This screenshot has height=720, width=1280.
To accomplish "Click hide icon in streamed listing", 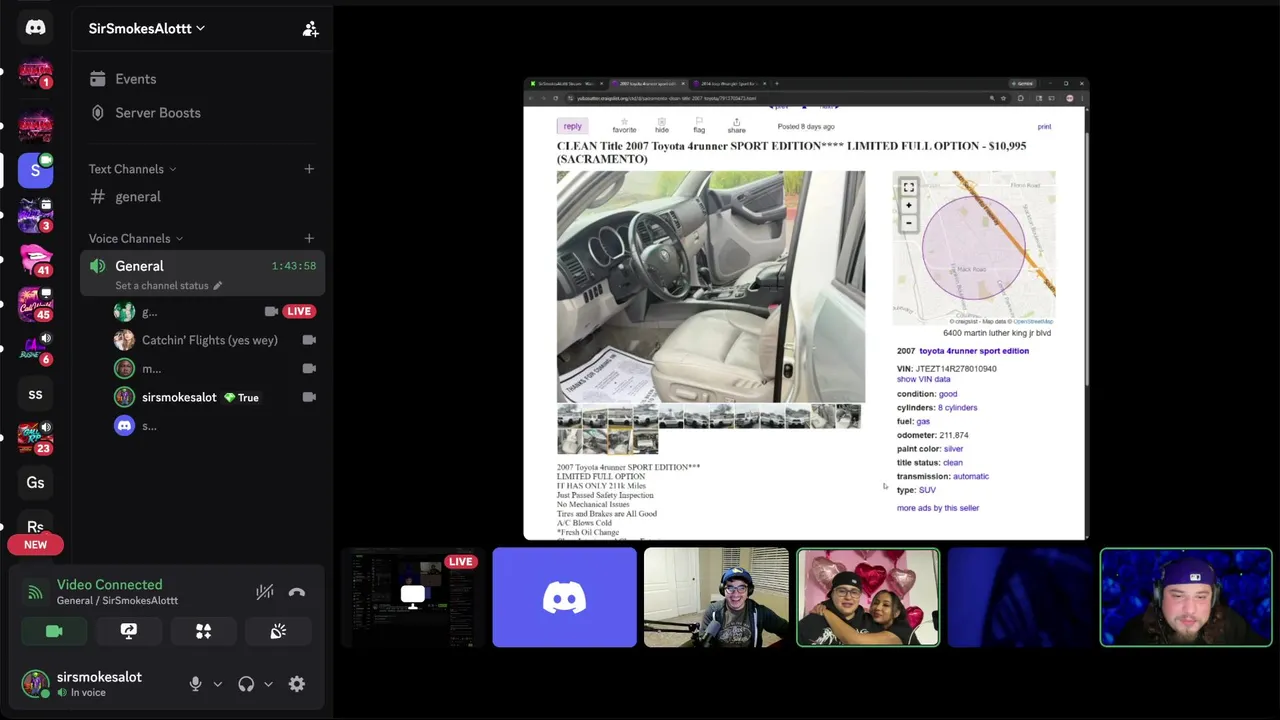I will coord(662,125).
